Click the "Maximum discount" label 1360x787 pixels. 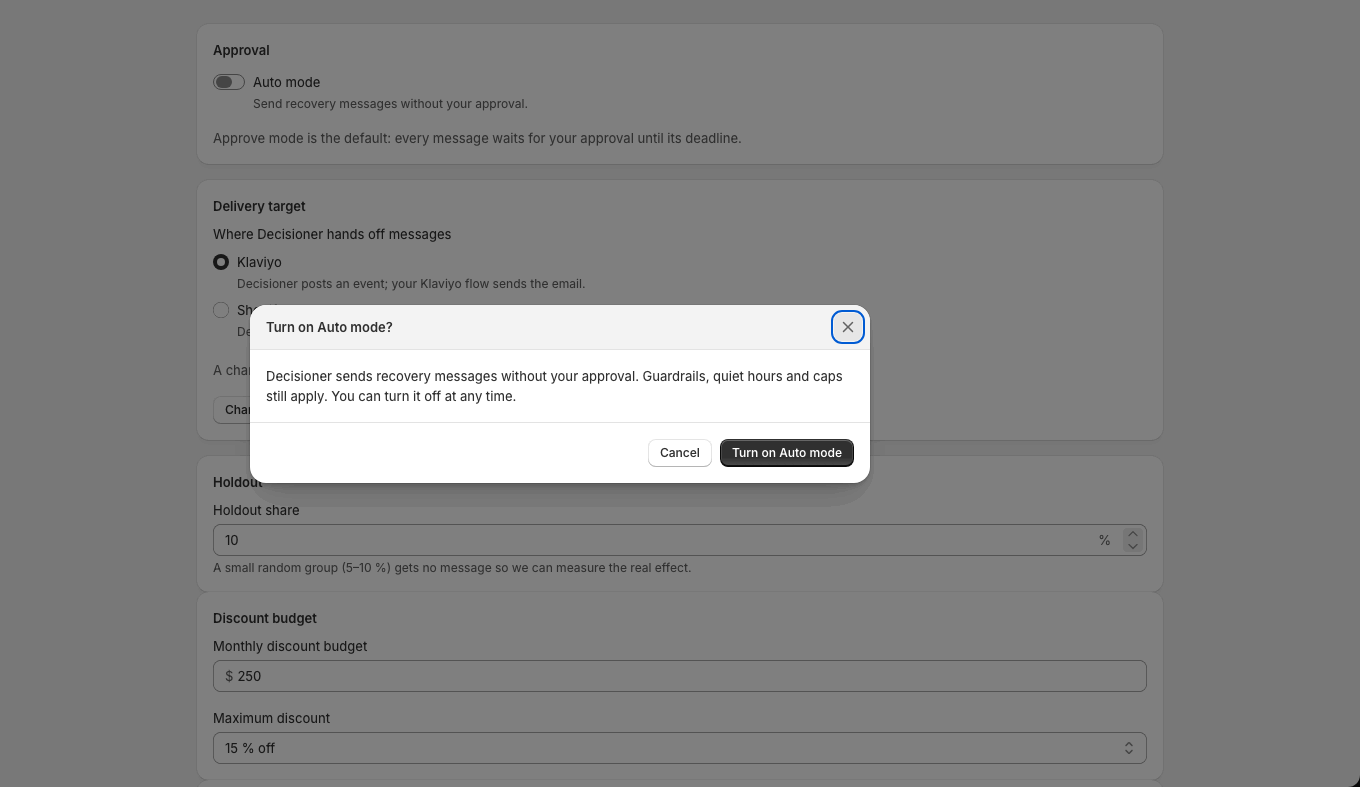coord(271,718)
